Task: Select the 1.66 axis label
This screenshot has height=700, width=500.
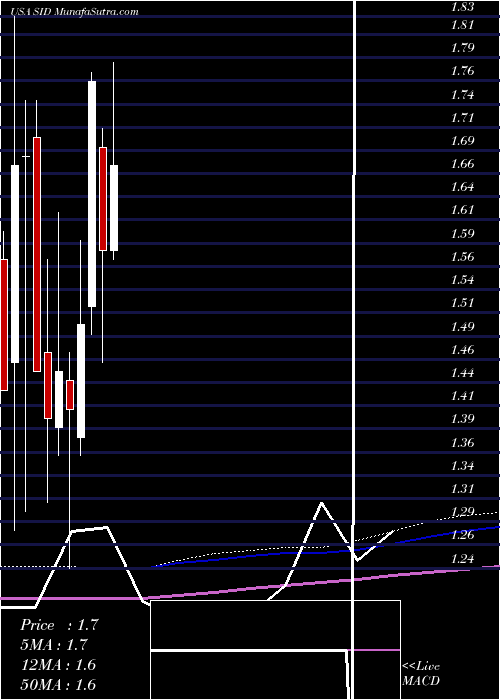Action: [x=463, y=164]
